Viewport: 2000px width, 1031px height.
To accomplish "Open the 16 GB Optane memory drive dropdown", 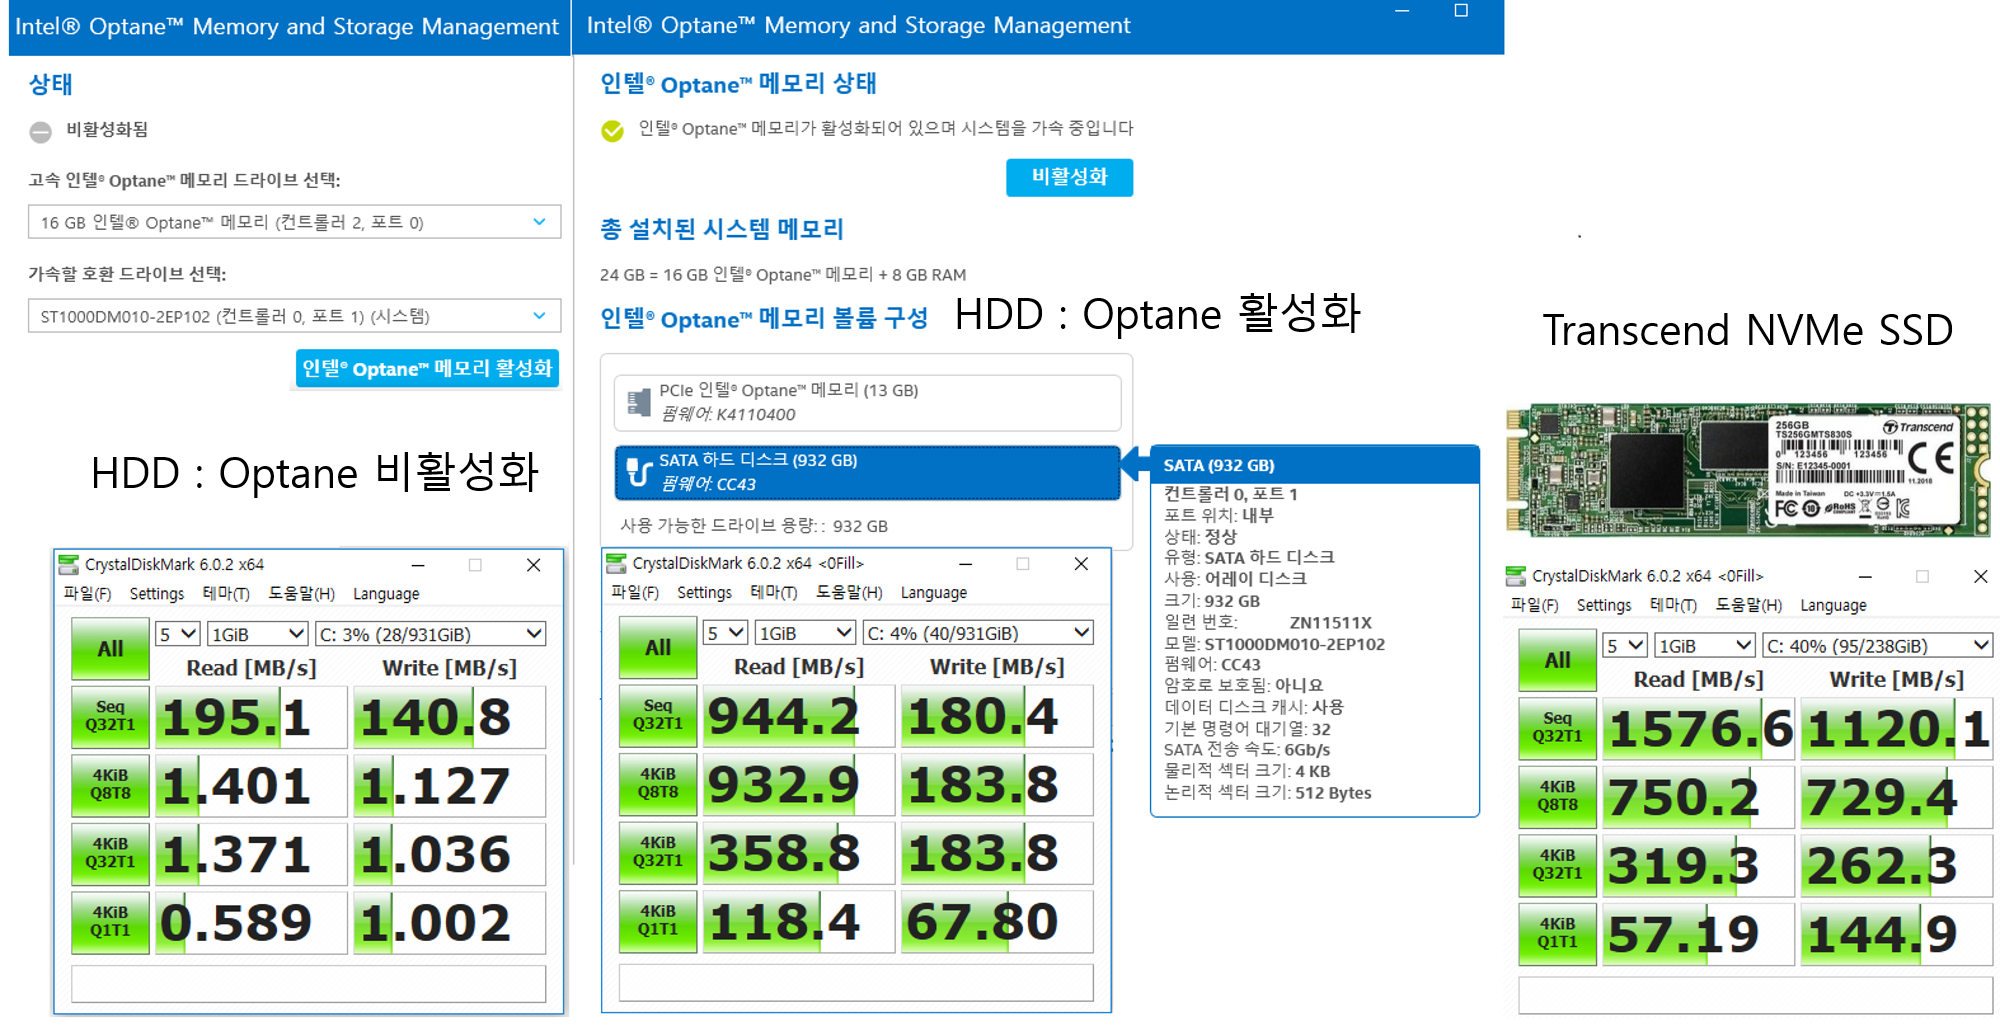I will 294,222.
